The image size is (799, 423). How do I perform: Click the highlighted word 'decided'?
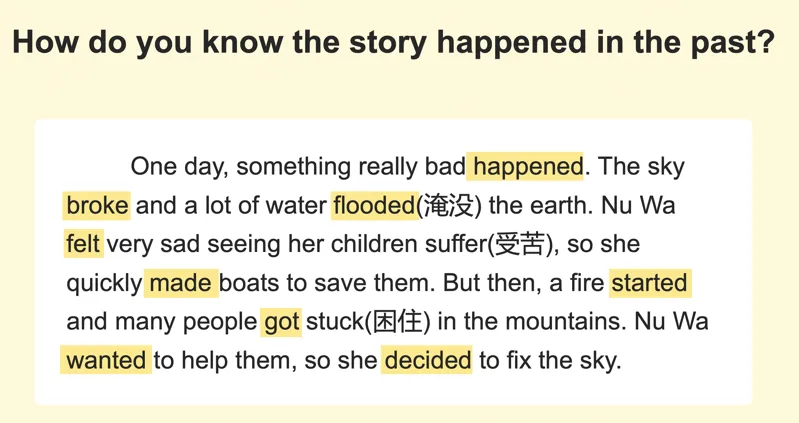[427, 360]
